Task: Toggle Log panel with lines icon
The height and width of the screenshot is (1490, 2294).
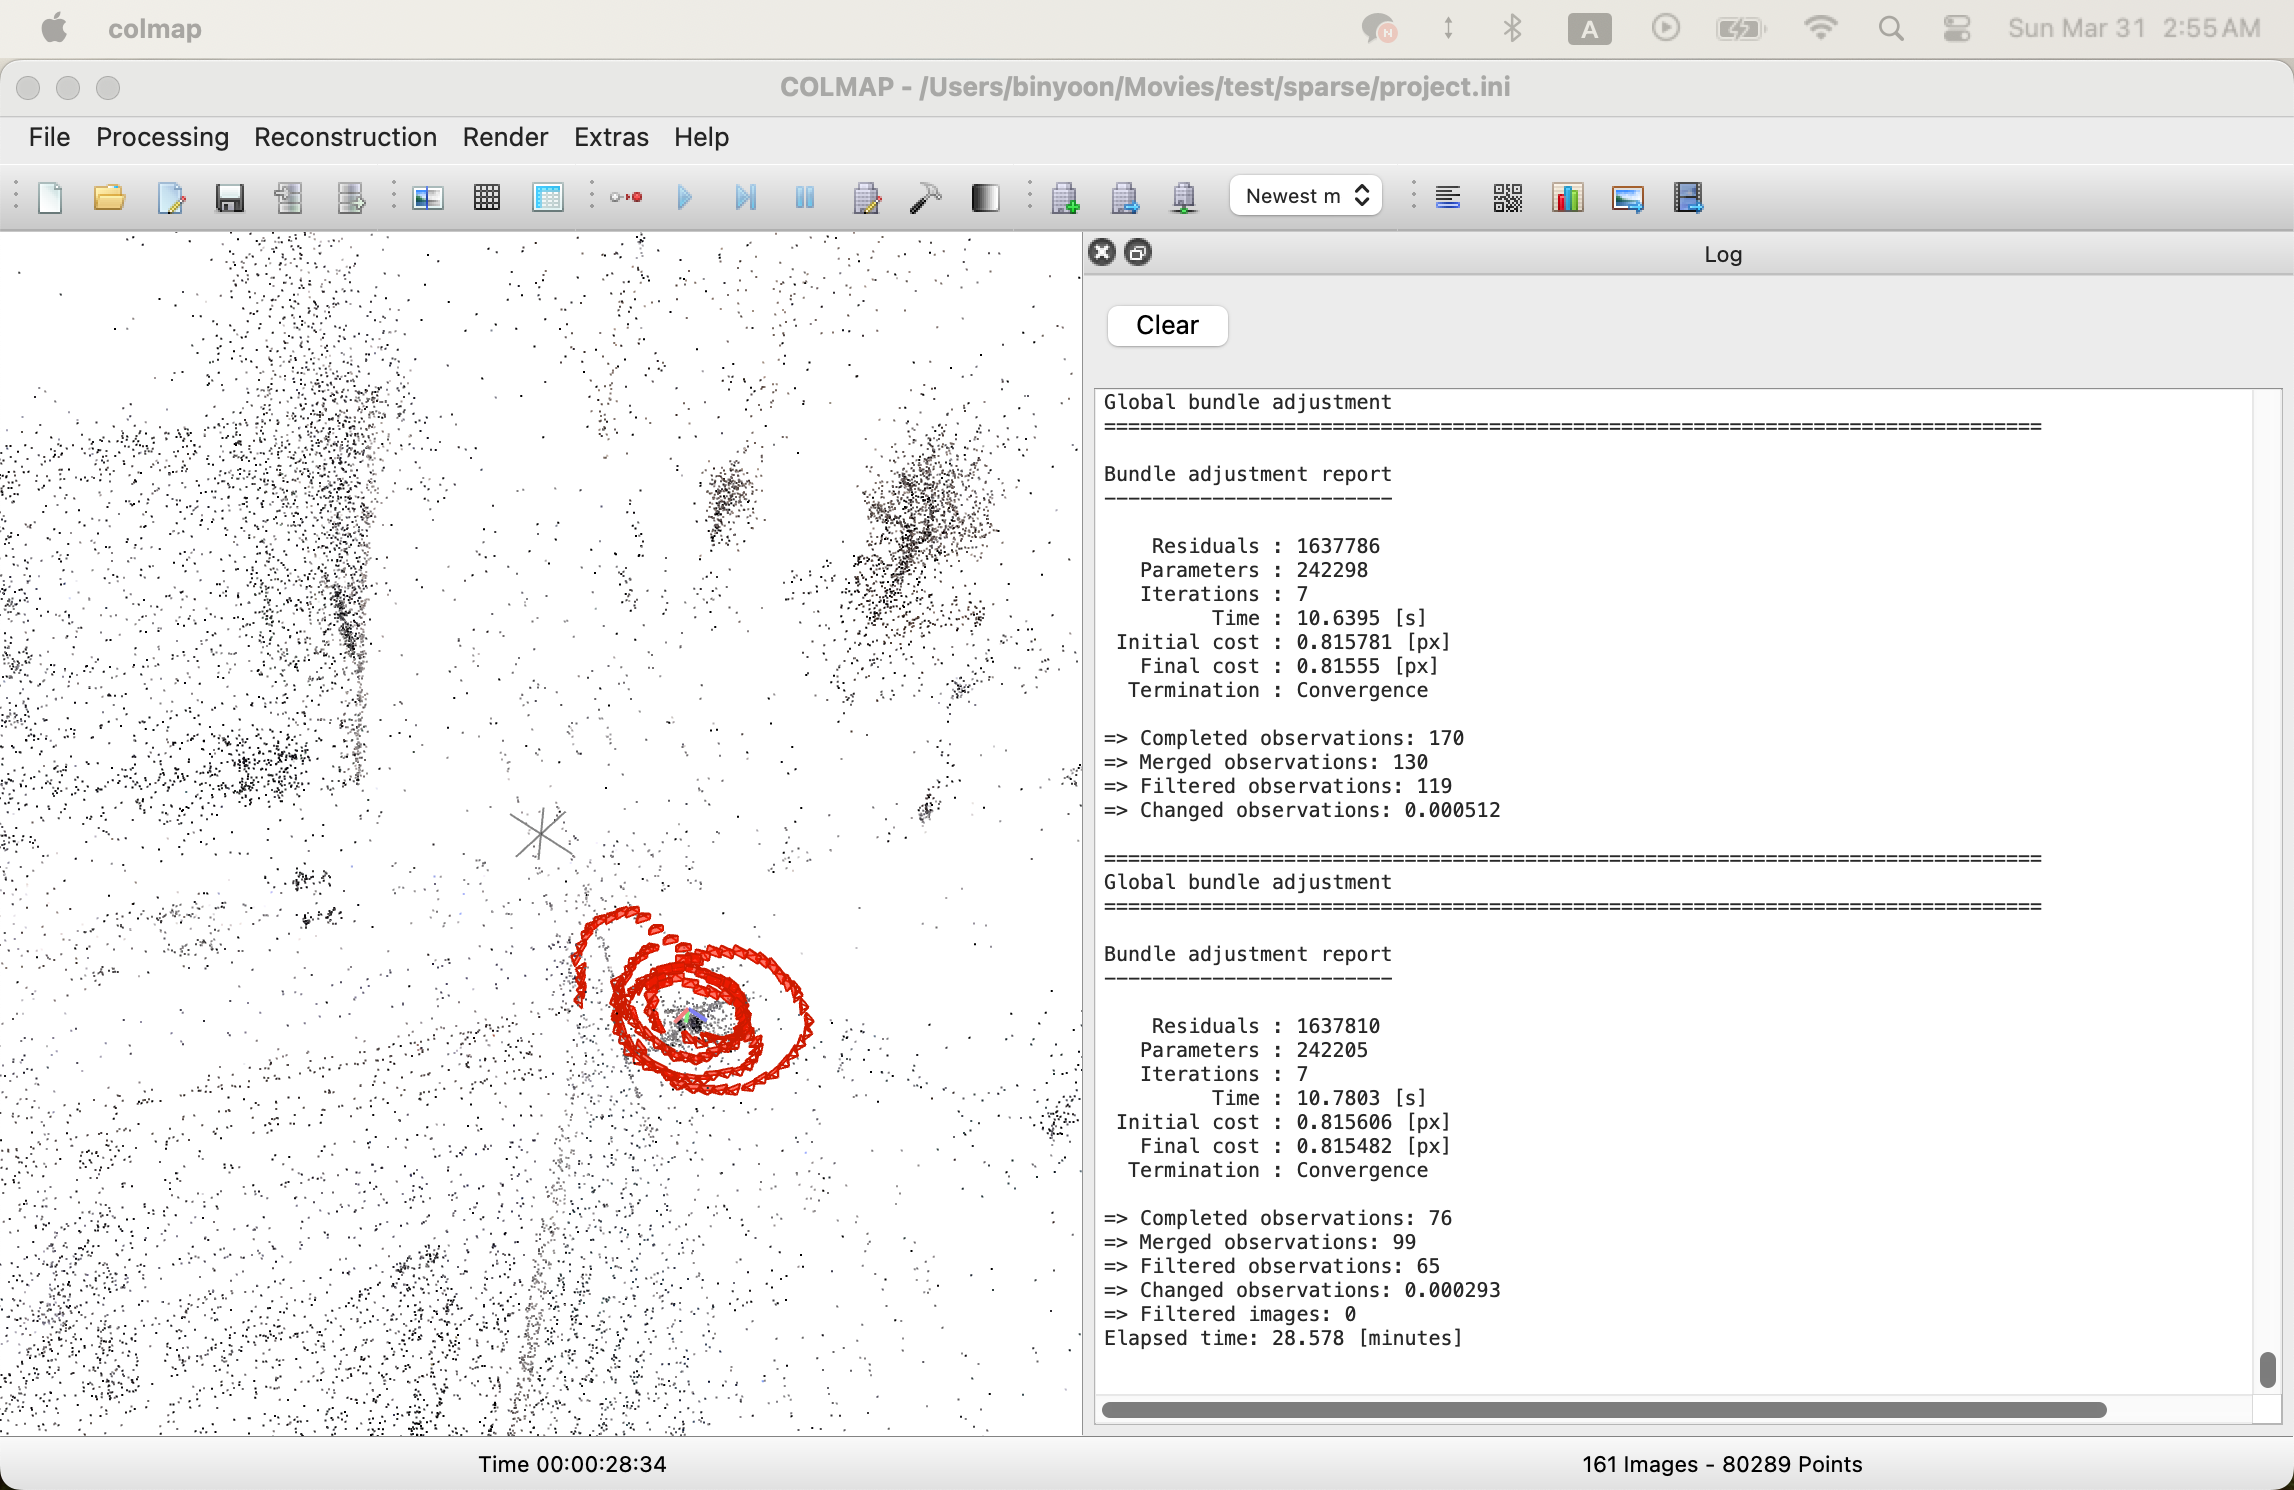Action: click(1448, 198)
